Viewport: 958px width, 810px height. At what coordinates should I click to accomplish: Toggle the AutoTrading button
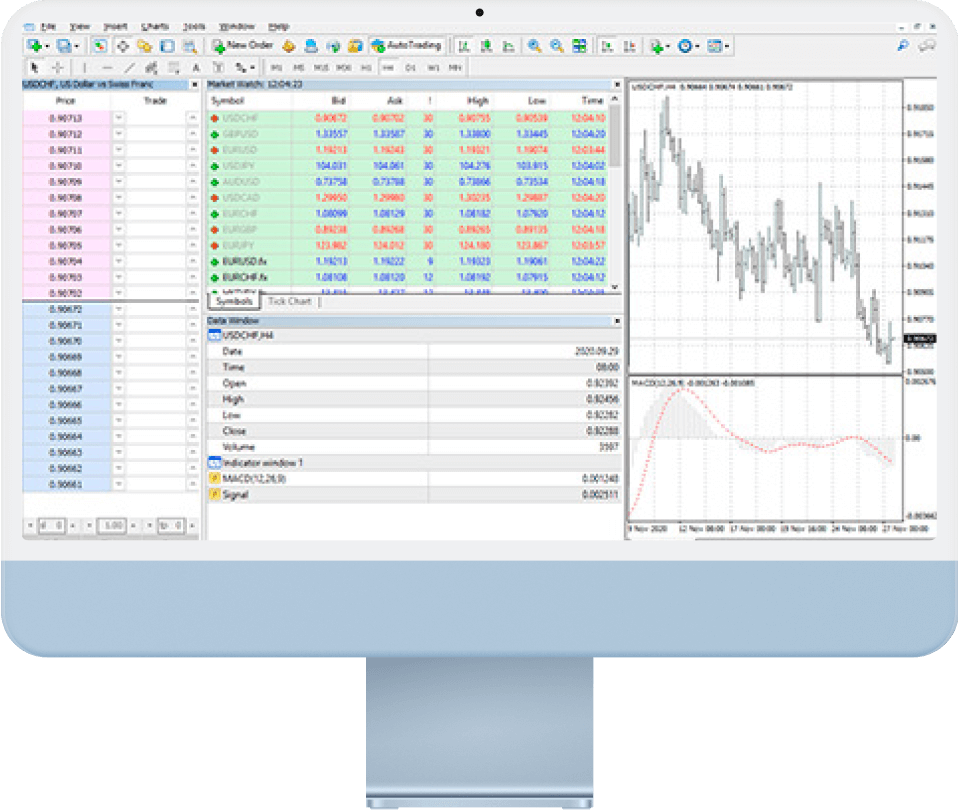(x=406, y=46)
